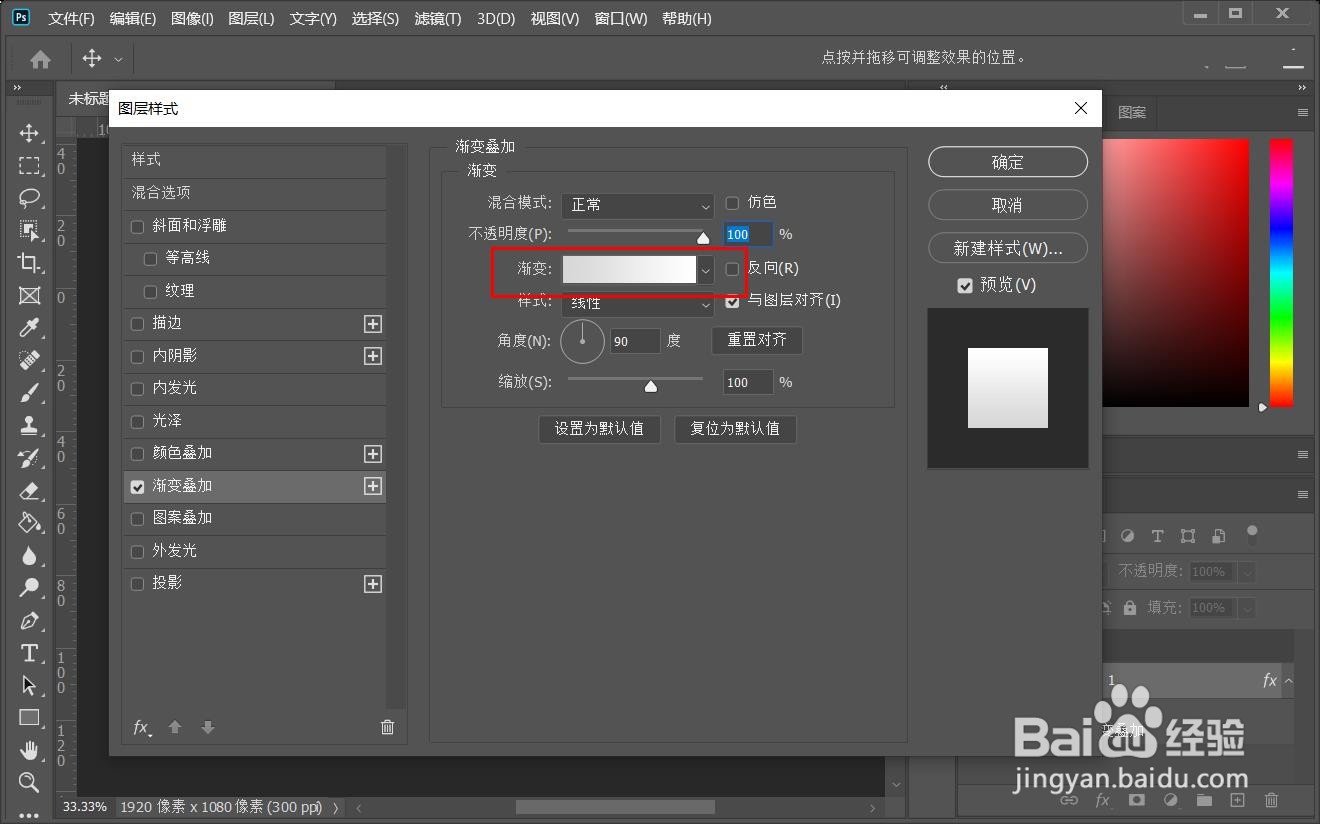Screen dimensions: 1320x824
Task: Click the 重置对齐 button
Action: coord(757,340)
